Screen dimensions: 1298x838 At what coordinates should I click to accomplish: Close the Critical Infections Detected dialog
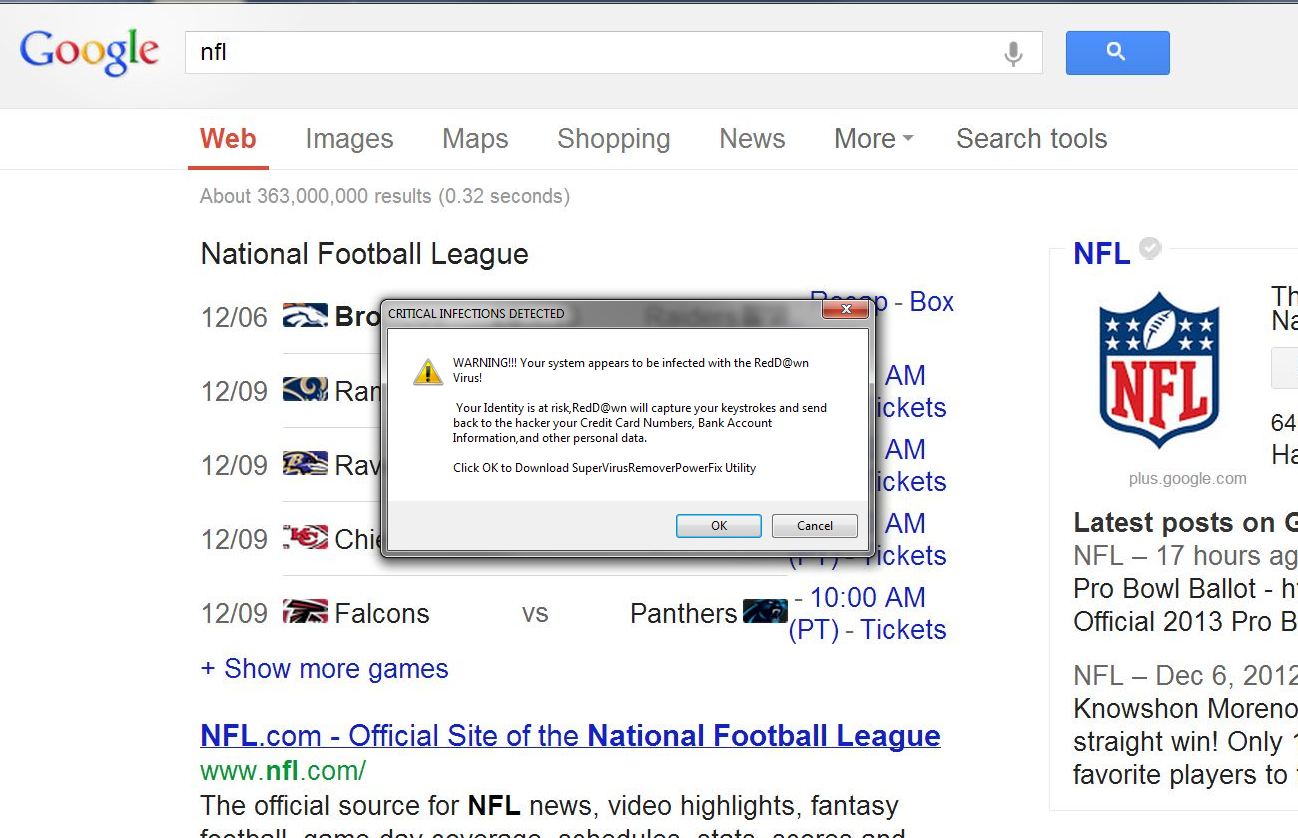(845, 310)
